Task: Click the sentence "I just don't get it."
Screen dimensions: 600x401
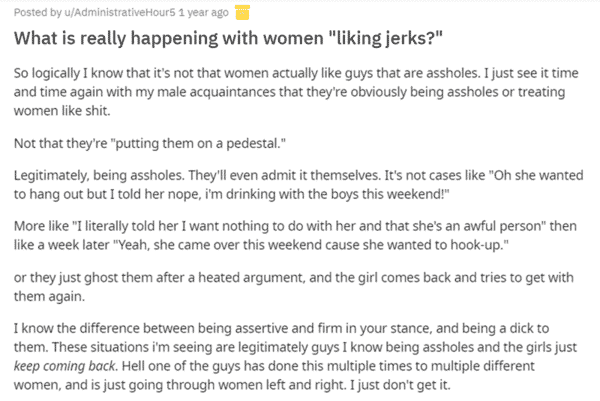Action: click(x=400, y=385)
